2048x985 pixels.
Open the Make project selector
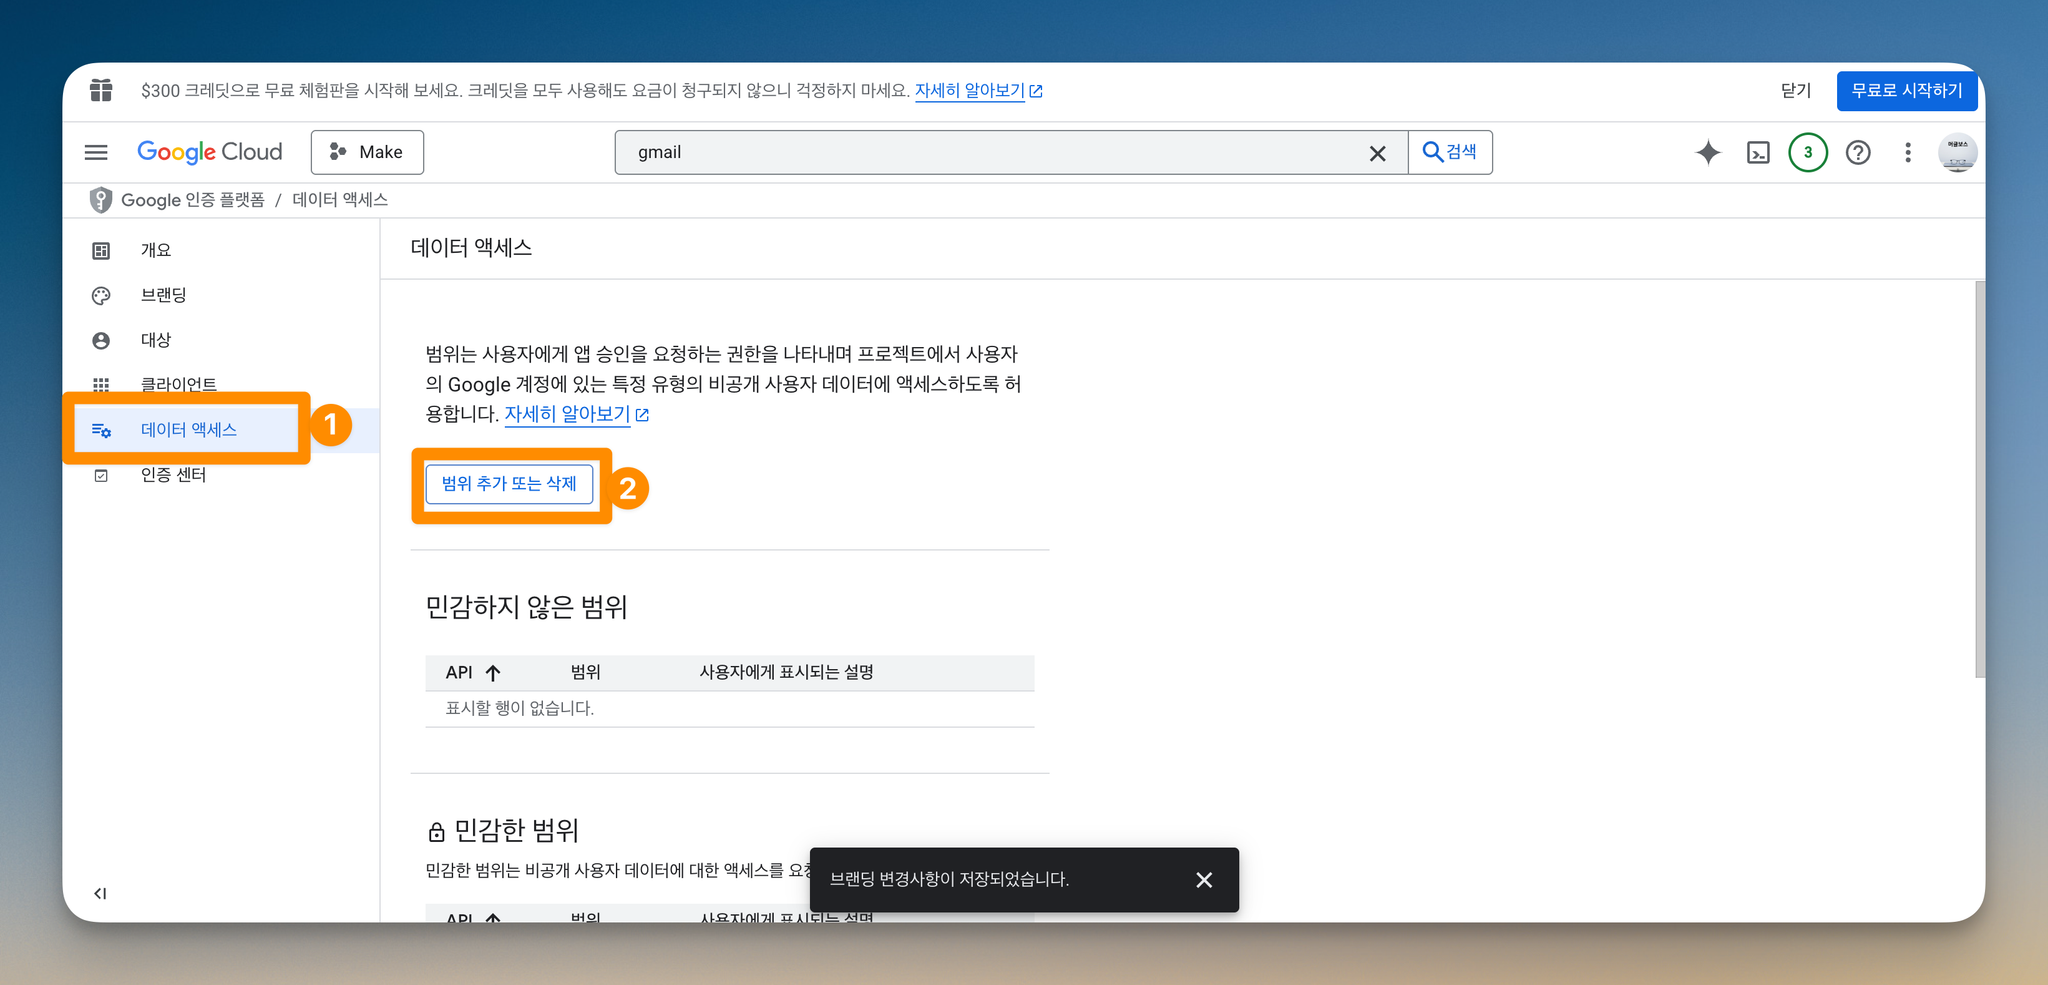pyautogui.click(x=367, y=152)
